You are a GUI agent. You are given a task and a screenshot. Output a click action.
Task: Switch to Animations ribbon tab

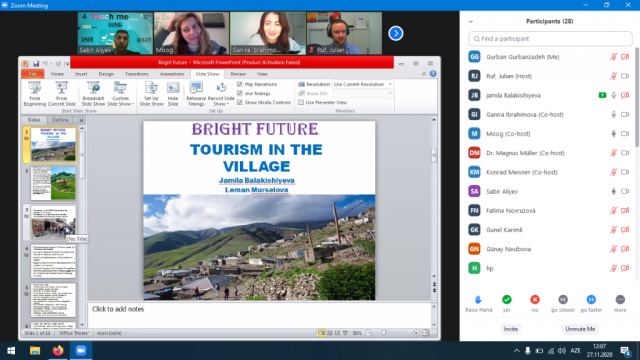(x=172, y=74)
